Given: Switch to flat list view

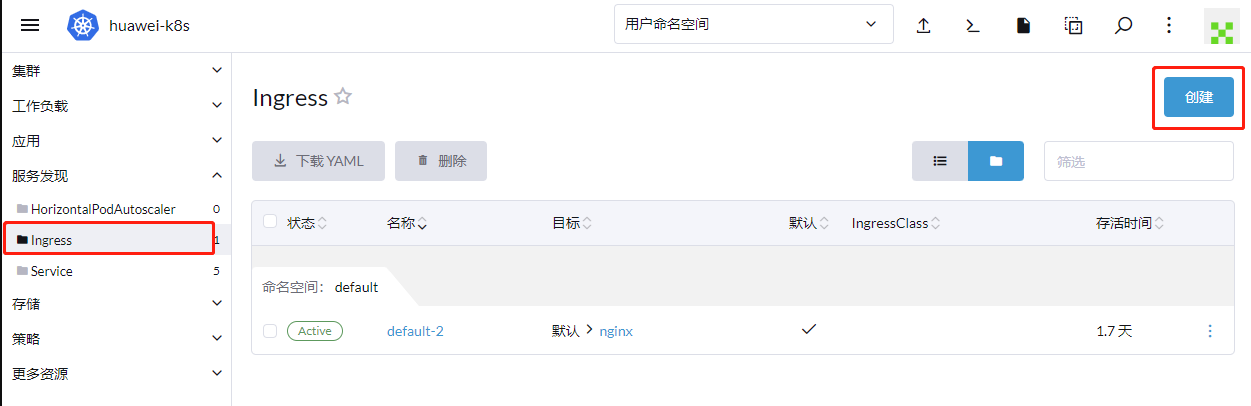Looking at the screenshot, I should (x=940, y=161).
